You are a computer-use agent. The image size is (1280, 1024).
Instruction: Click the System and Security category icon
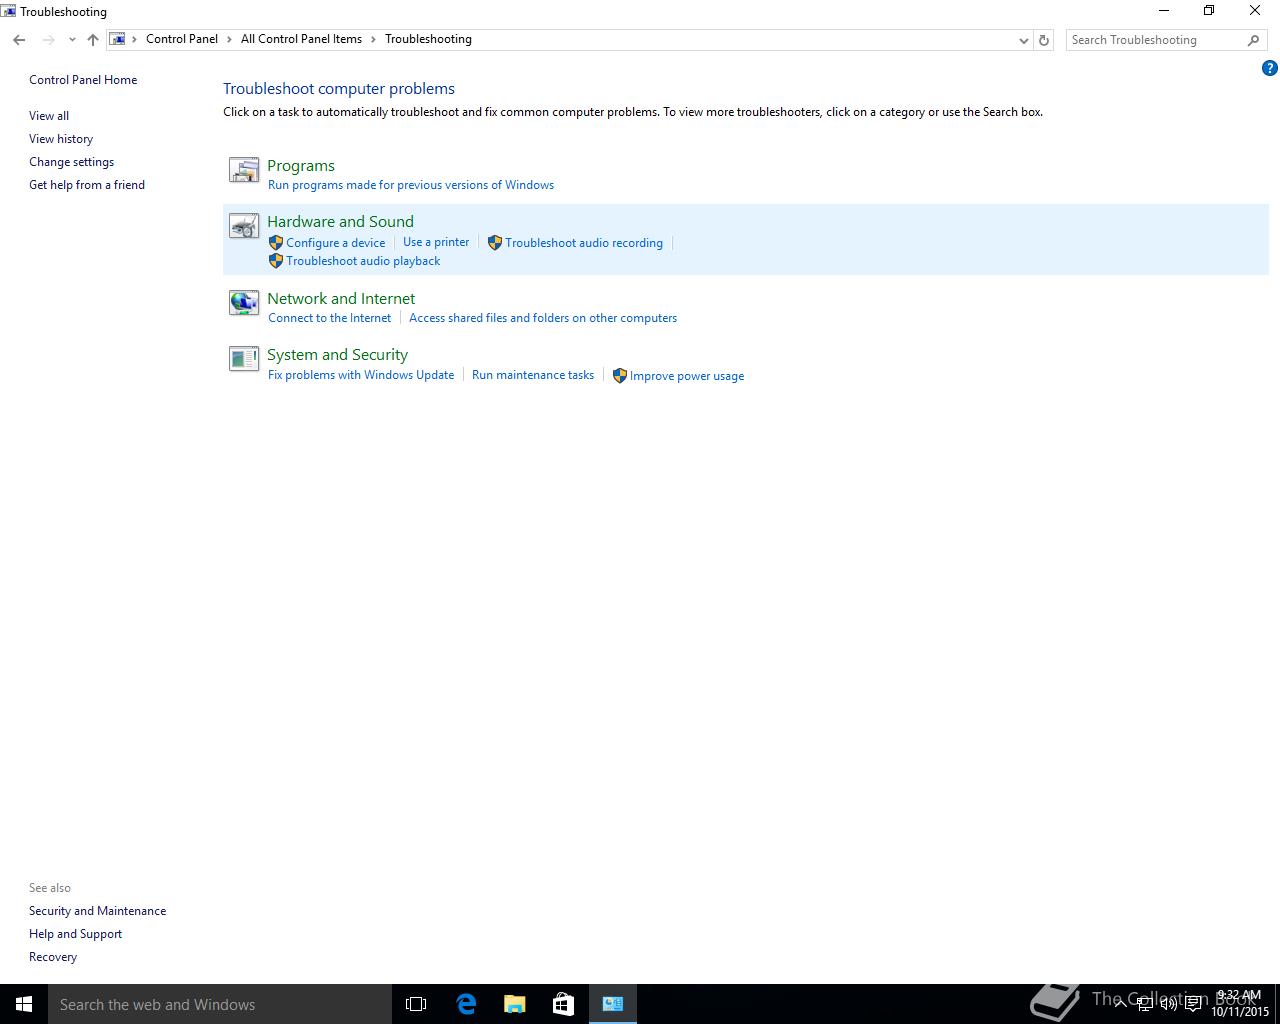(244, 358)
